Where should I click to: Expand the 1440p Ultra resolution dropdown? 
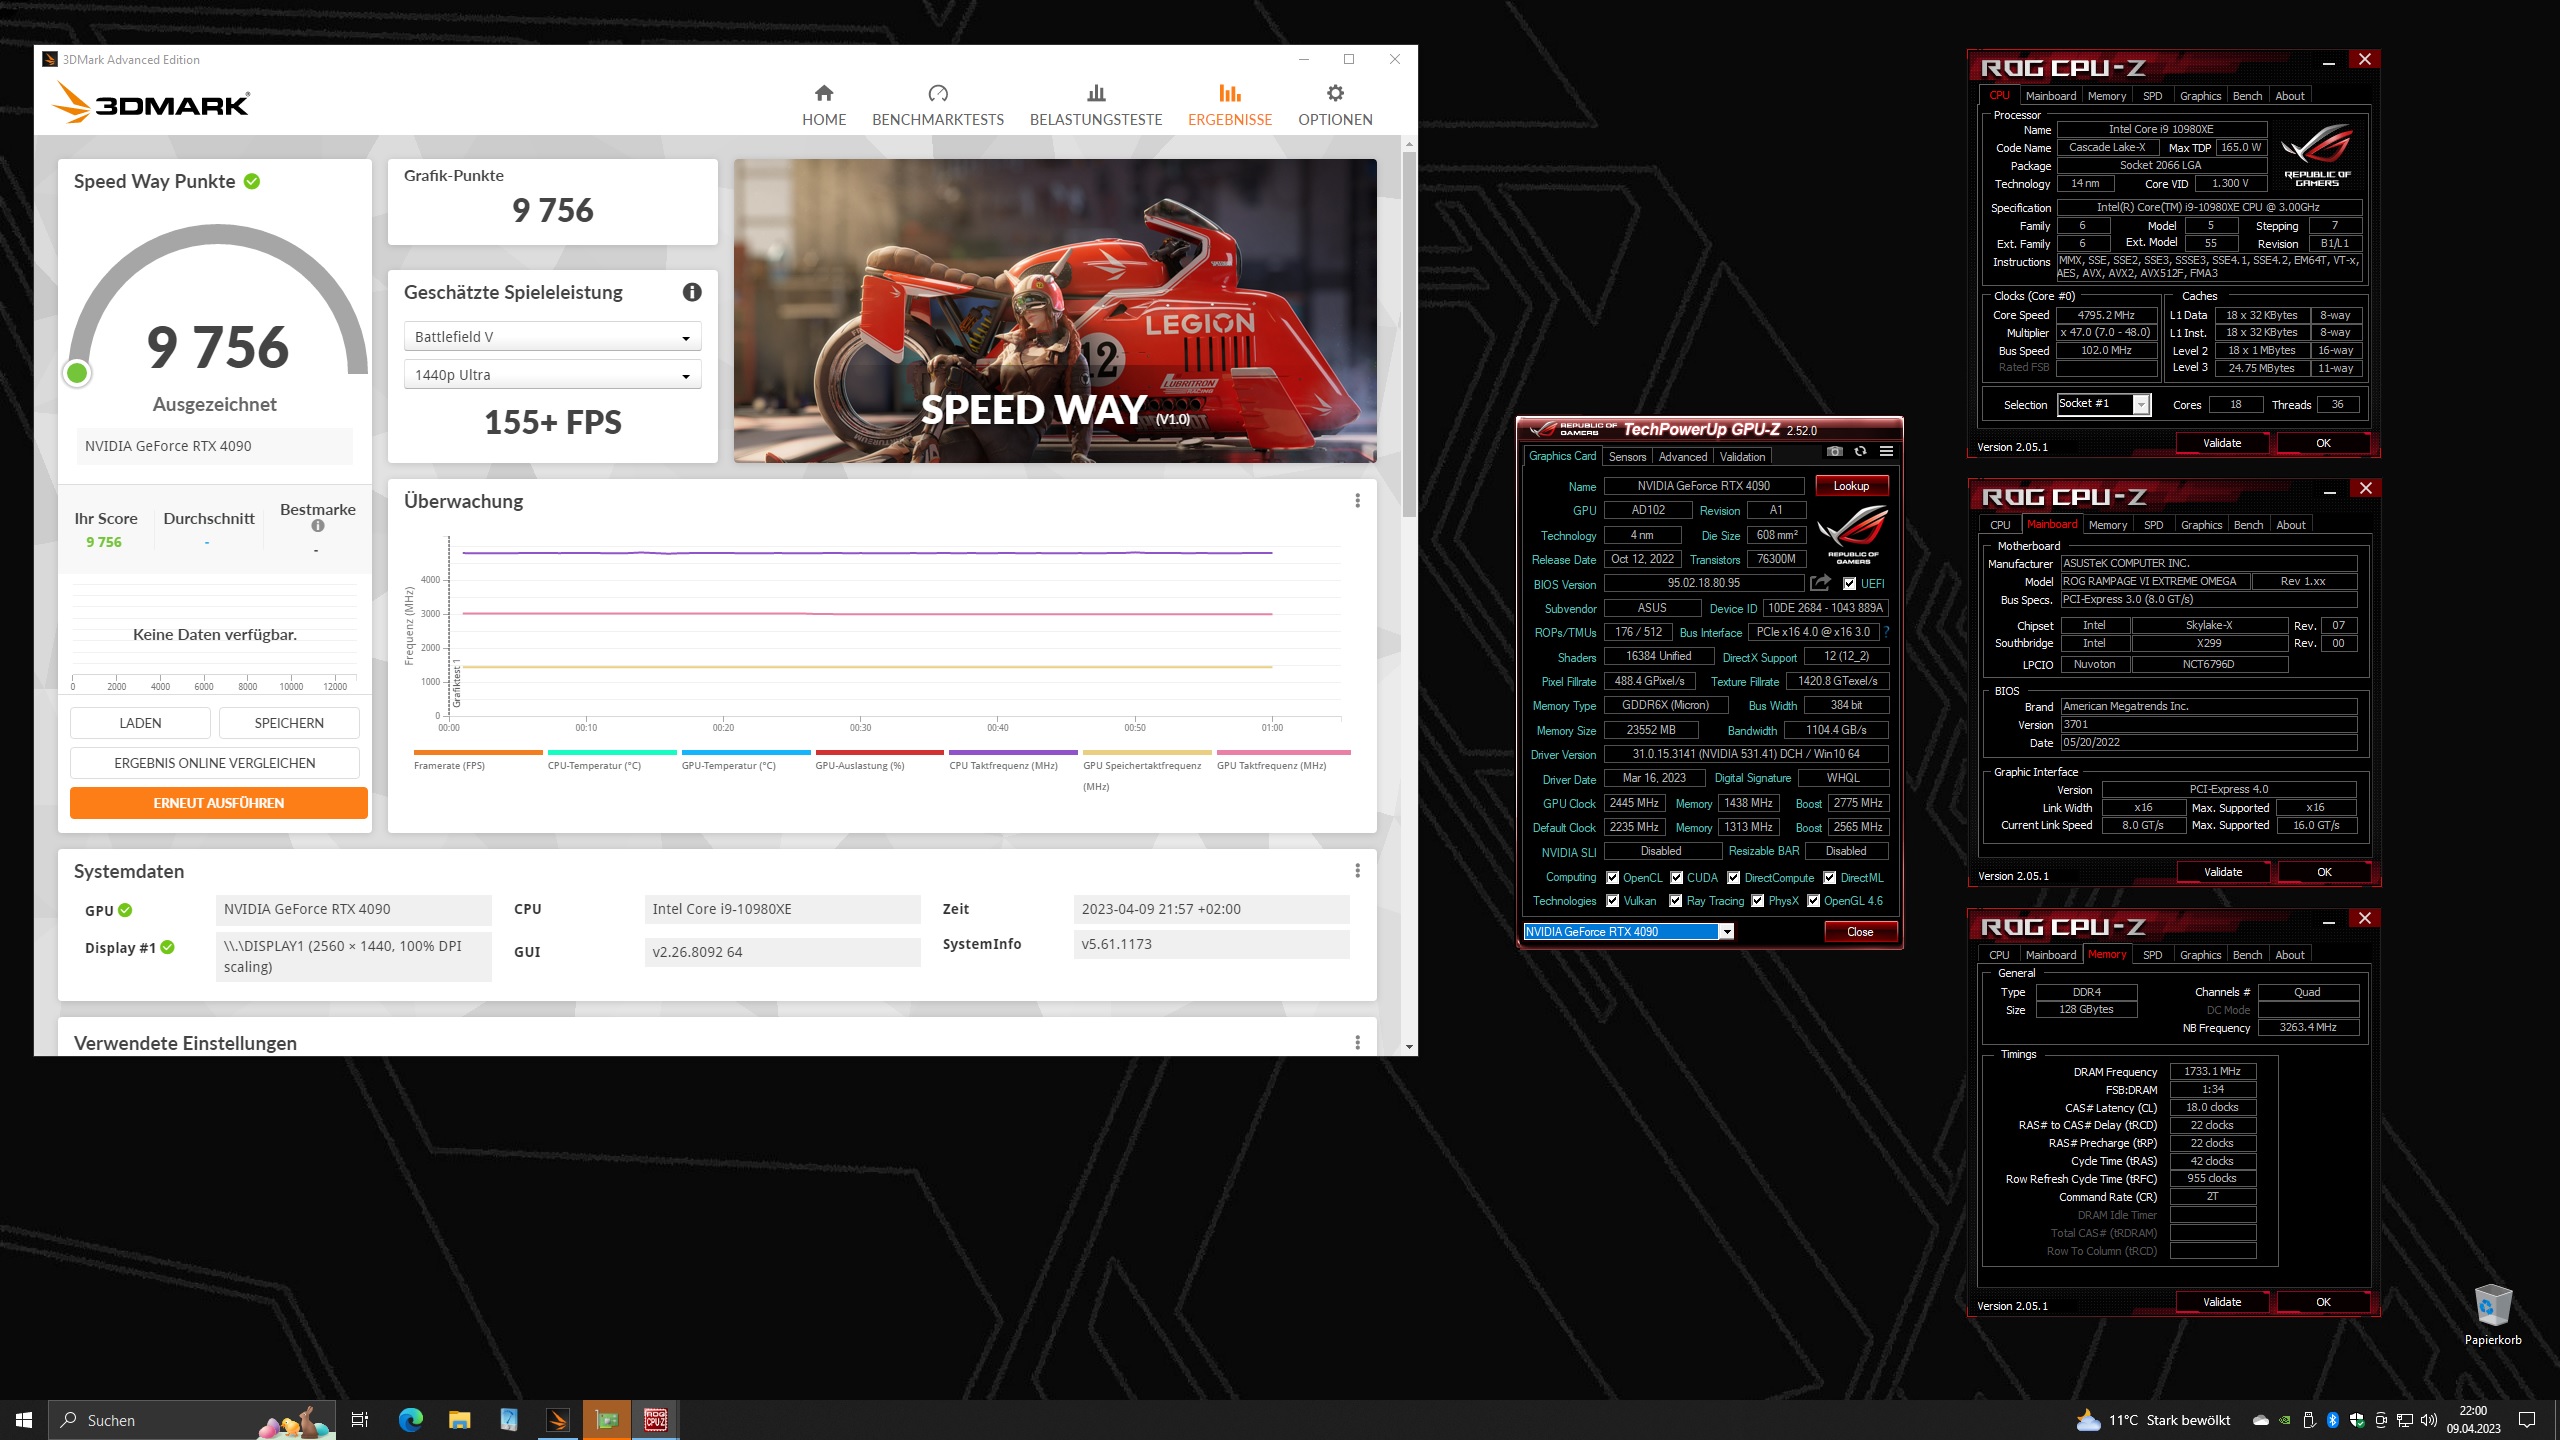click(553, 375)
